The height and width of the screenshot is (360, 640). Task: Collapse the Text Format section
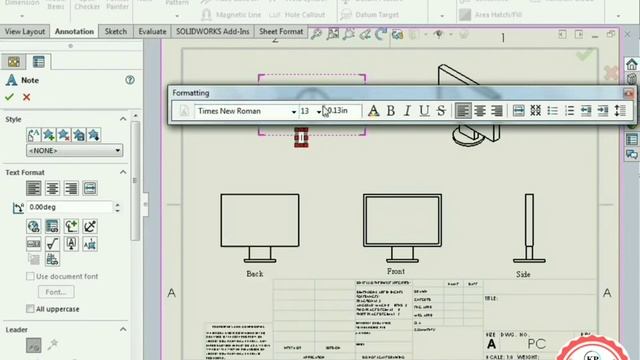(x=123, y=172)
